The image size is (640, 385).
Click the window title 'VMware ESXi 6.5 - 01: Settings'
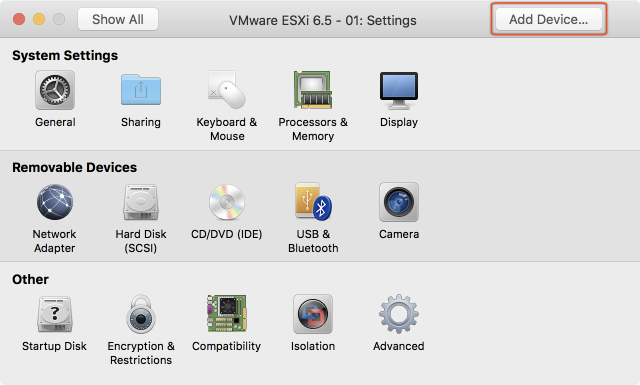click(322, 20)
